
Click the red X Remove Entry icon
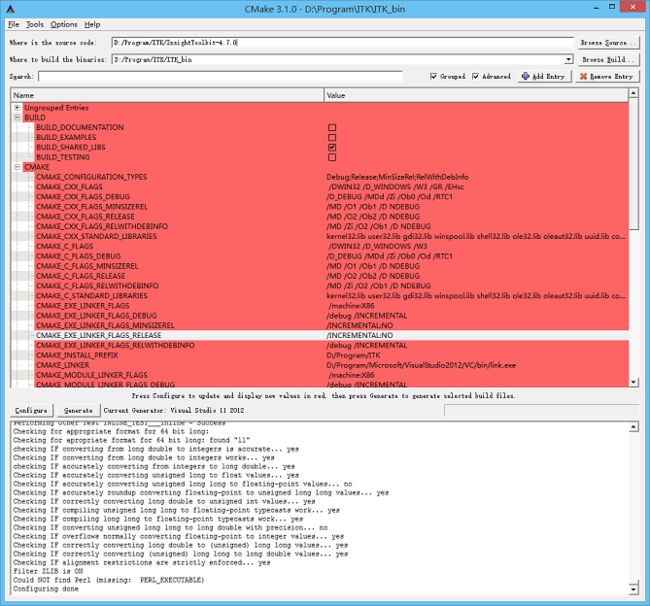[583, 76]
